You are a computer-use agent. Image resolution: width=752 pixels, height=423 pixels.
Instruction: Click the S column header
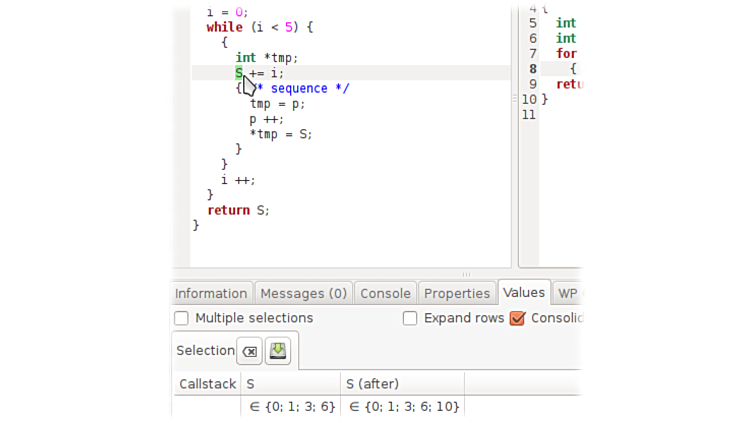[x=290, y=384]
